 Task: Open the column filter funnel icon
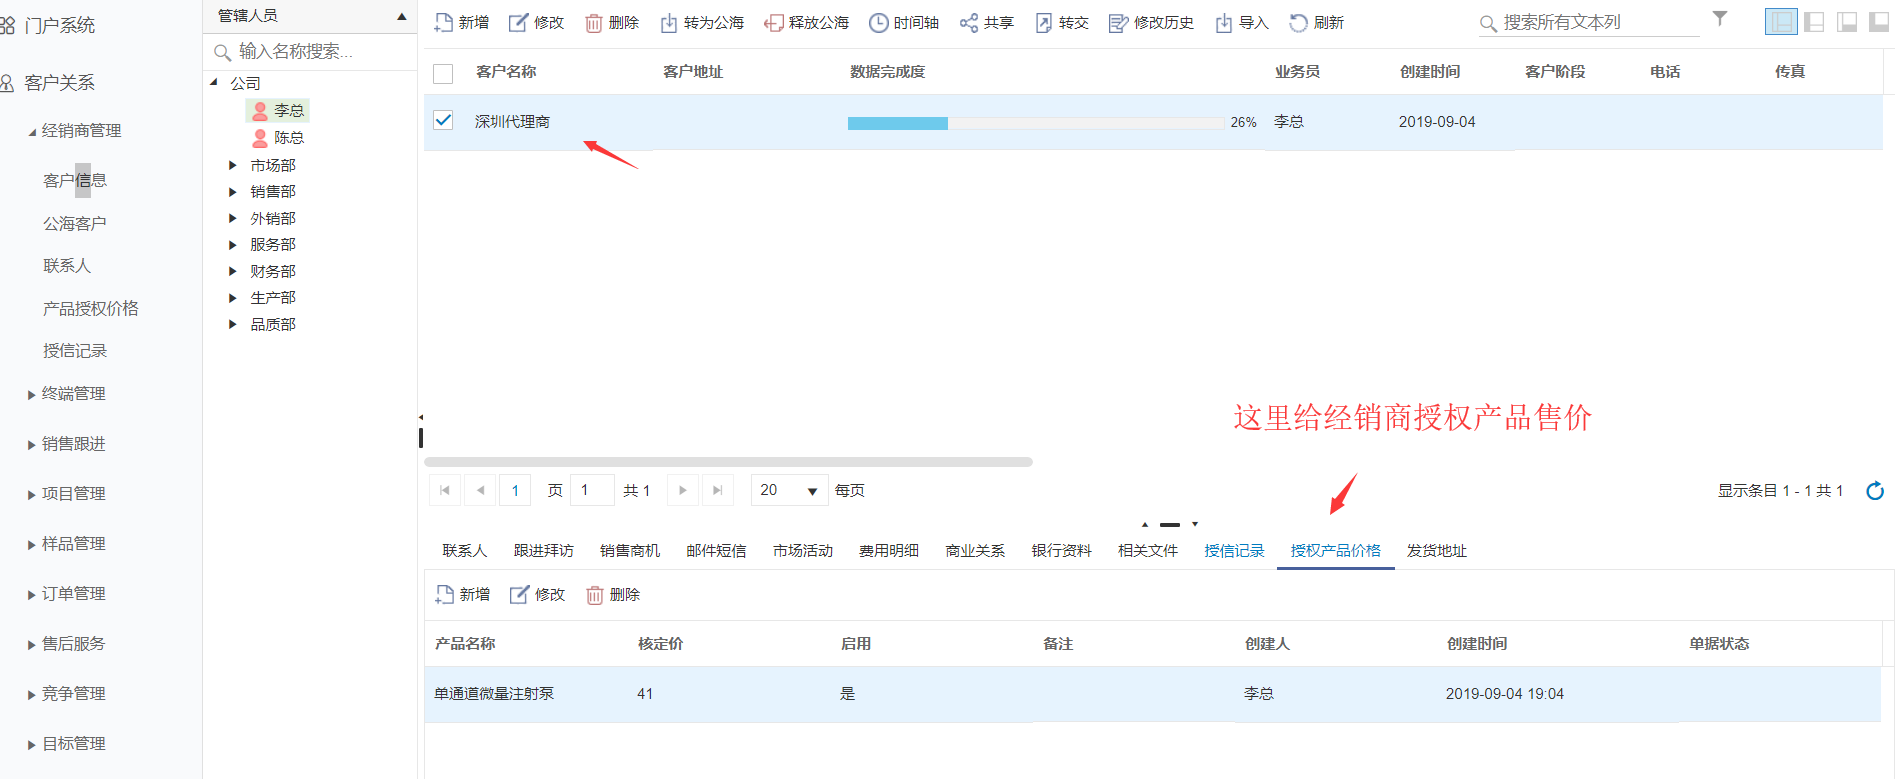1720,19
